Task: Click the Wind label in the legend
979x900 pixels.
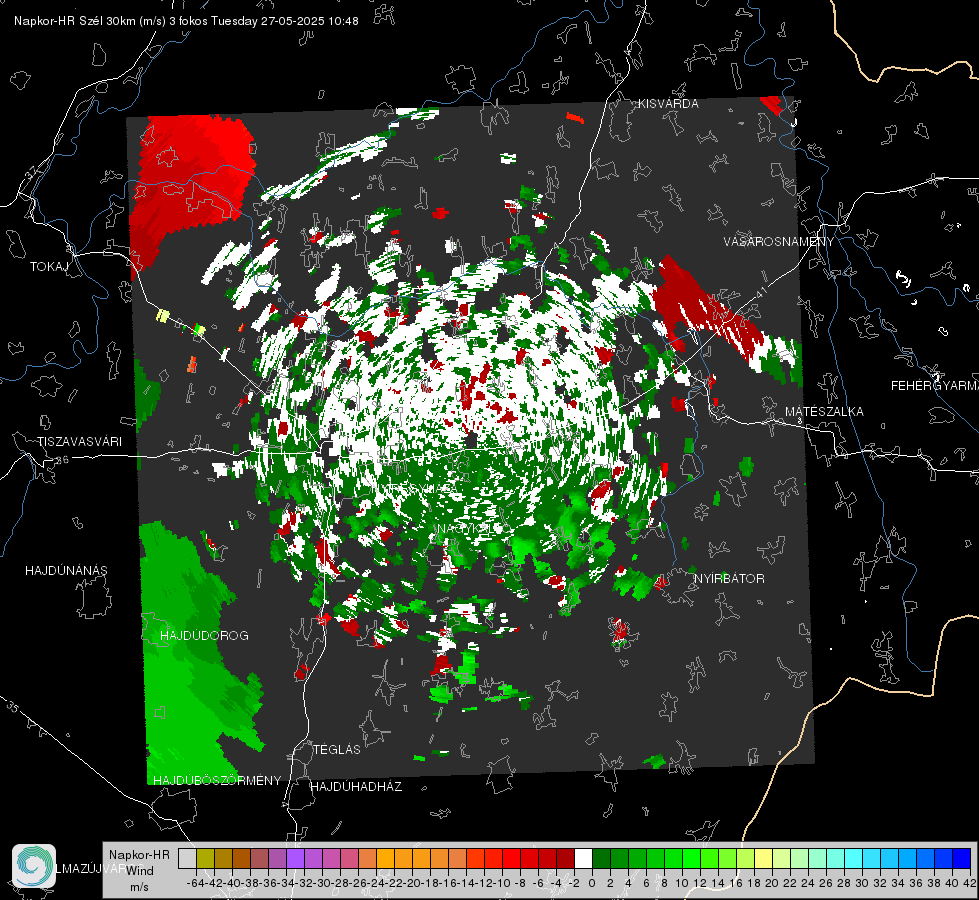Action: [x=140, y=871]
